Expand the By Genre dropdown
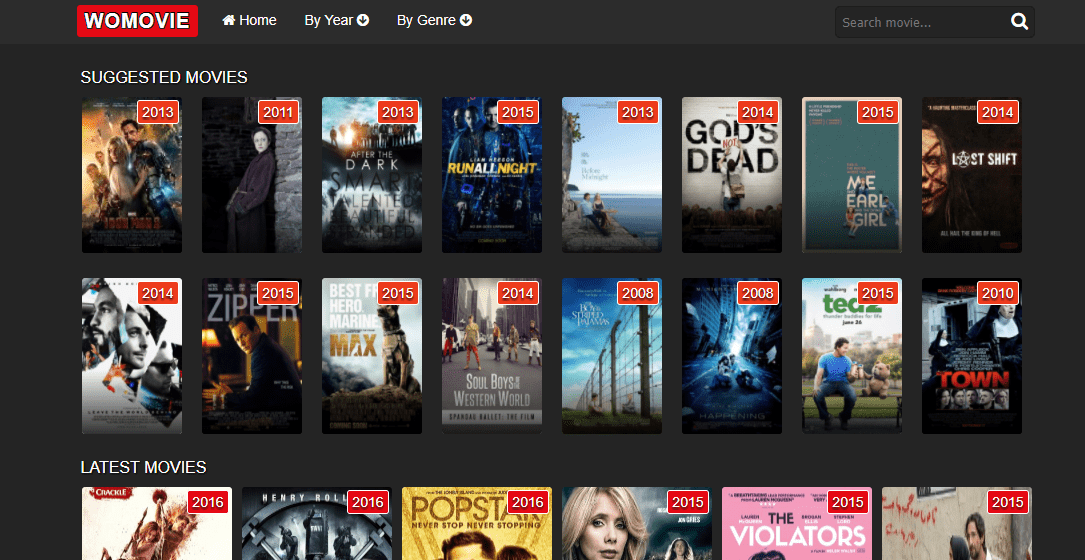The height and width of the screenshot is (560, 1085). pyautogui.click(x=435, y=21)
